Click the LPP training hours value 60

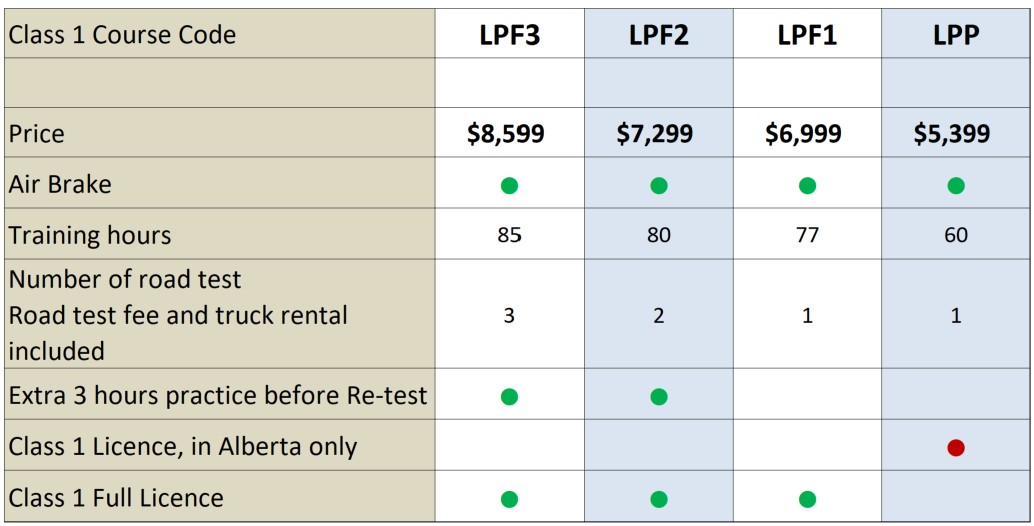click(956, 235)
